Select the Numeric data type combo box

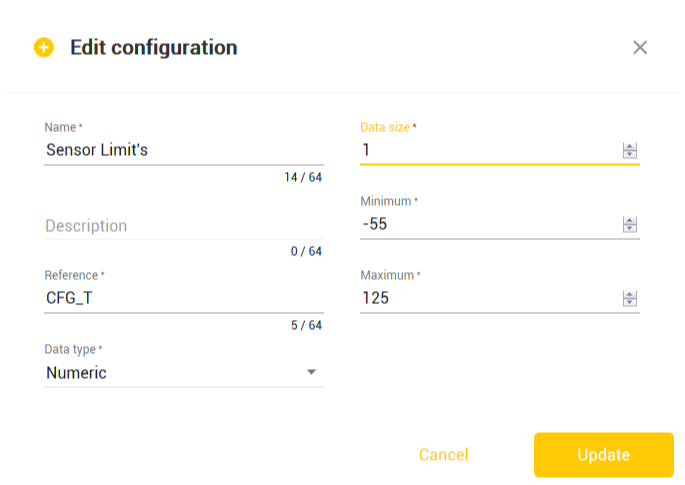(183, 372)
